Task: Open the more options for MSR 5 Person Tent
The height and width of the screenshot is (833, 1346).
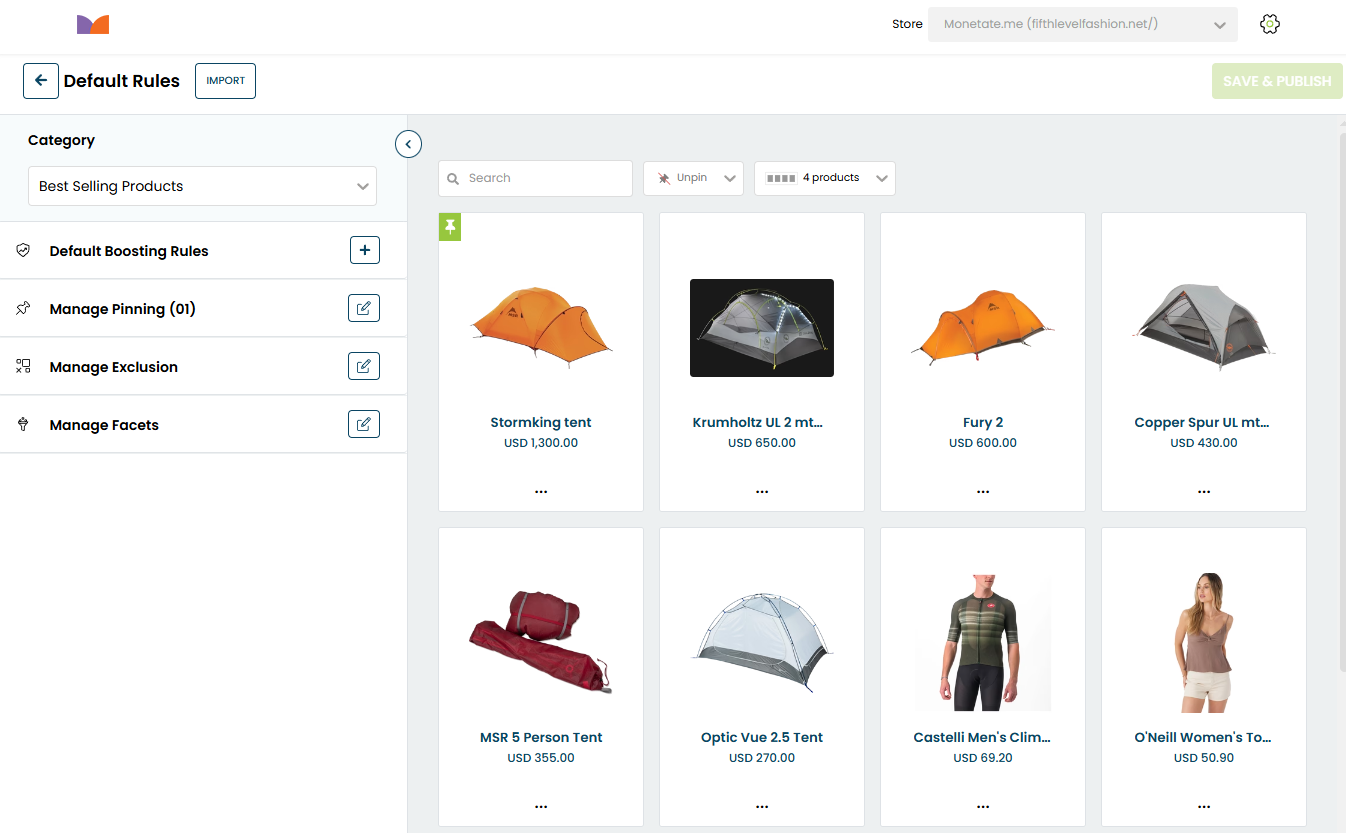Action: (x=541, y=806)
